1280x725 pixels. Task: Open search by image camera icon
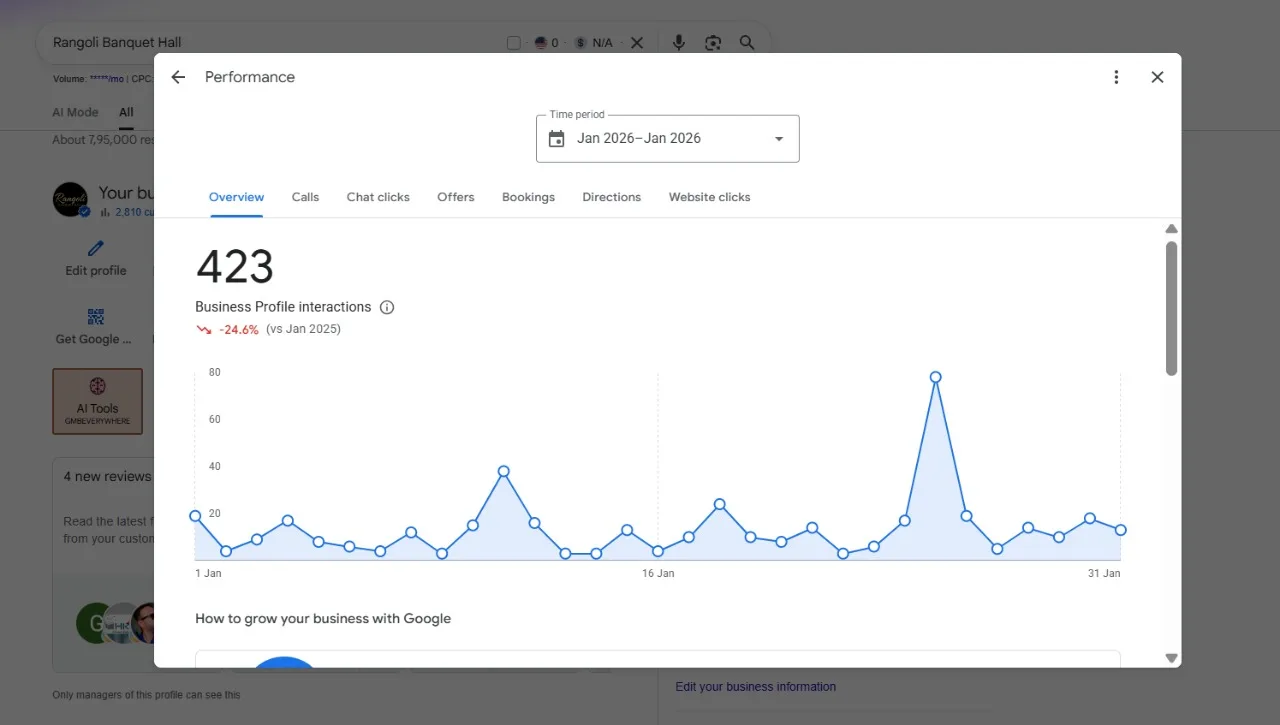point(713,43)
